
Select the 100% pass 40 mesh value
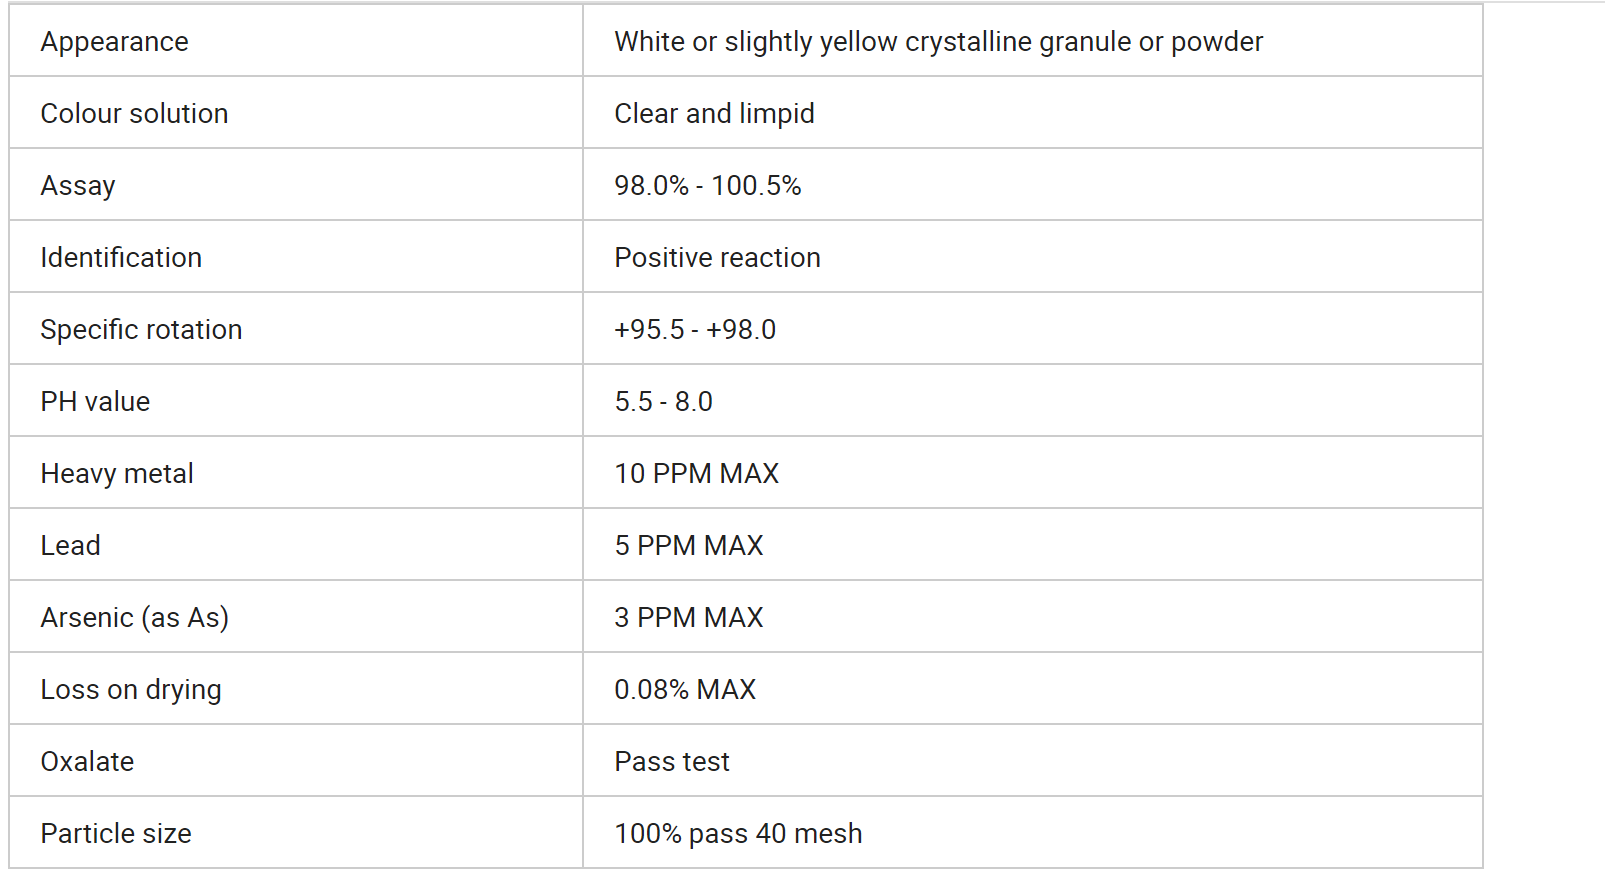click(x=738, y=834)
